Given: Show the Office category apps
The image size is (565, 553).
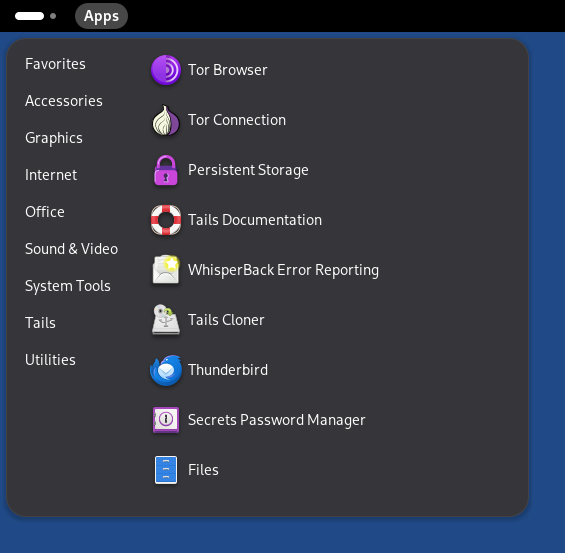Looking at the screenshot, I should coord(45,212).
